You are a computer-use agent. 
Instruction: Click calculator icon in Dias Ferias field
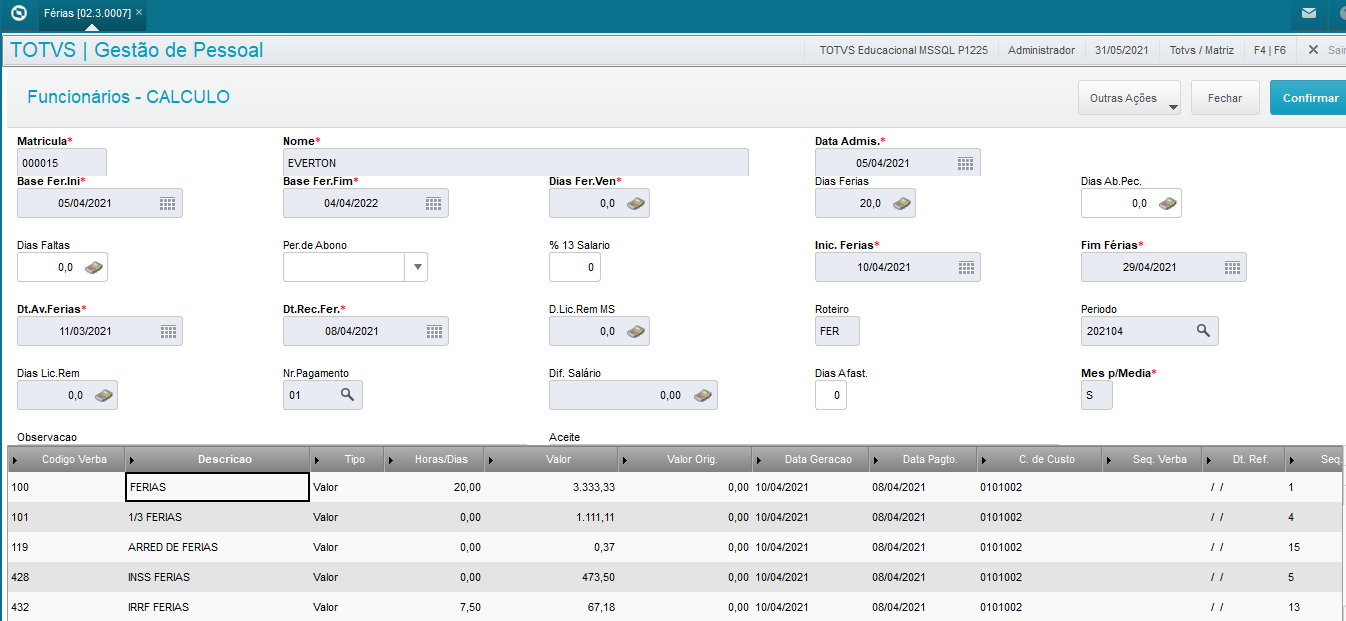coord(901,203)
